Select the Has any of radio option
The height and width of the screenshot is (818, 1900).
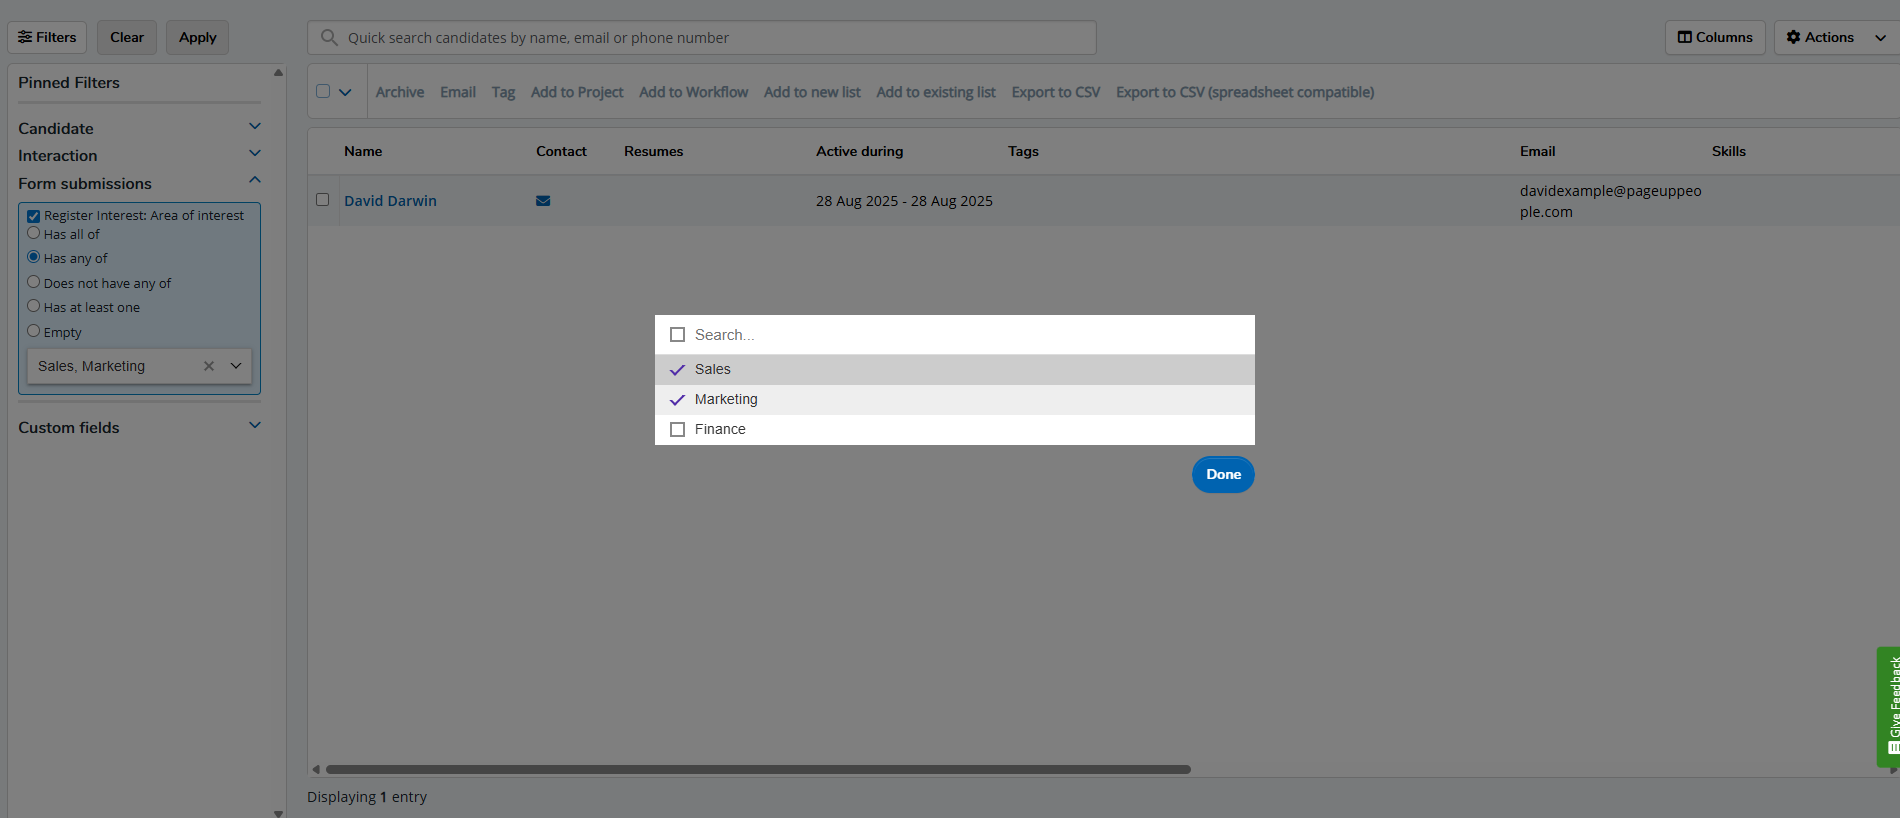33,257
